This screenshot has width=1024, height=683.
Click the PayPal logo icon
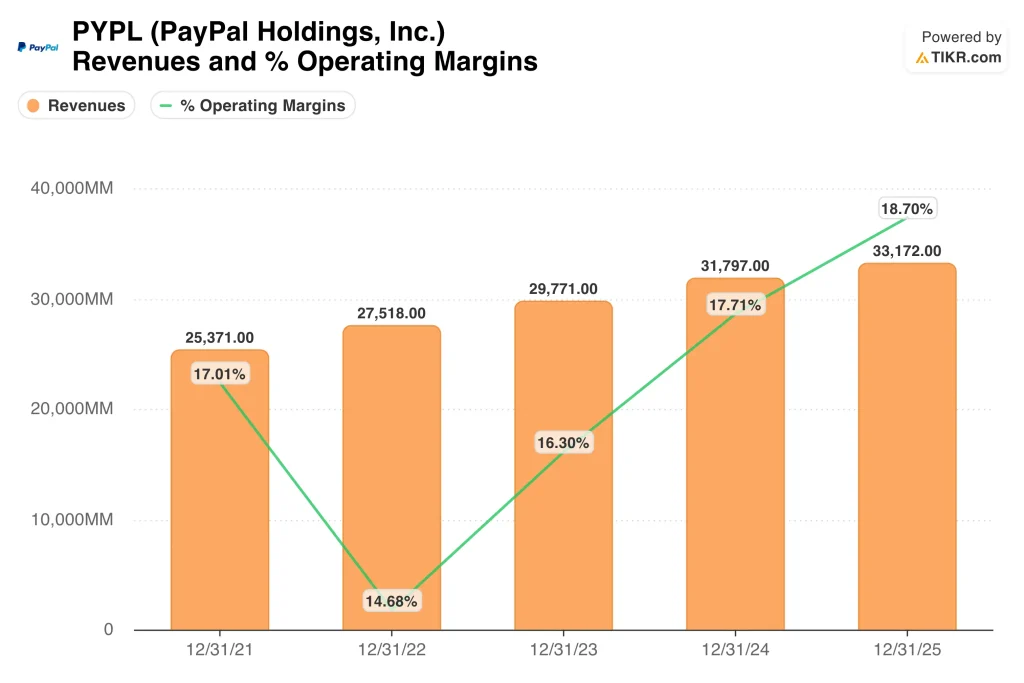tap(37, 47)
